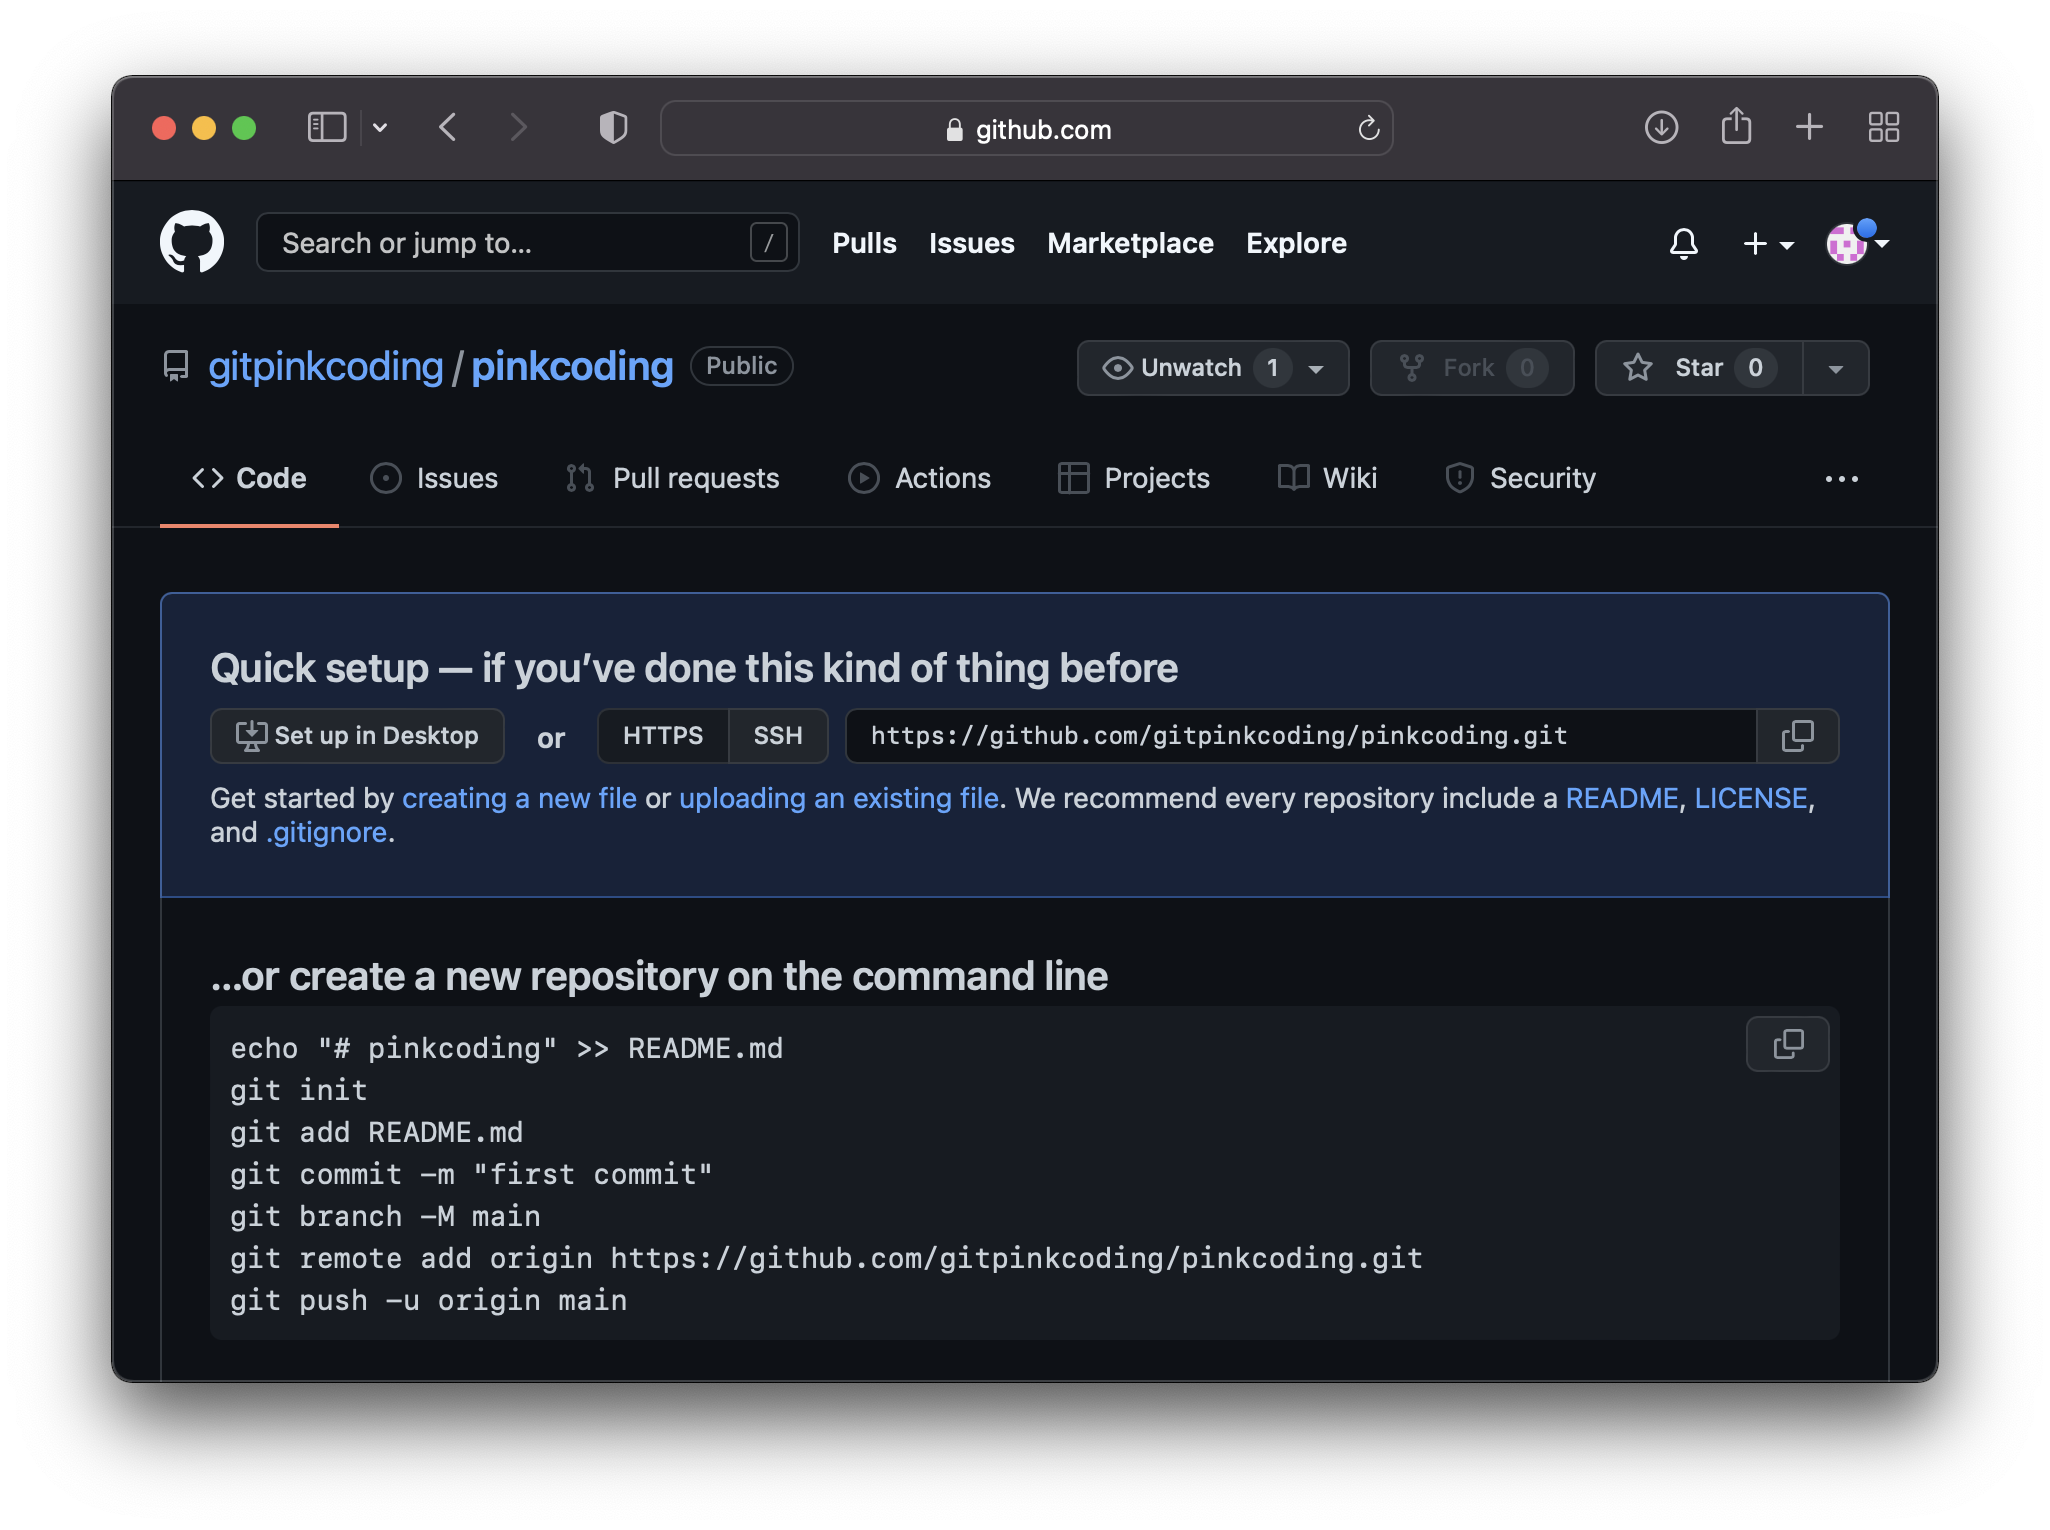Screen dimensions: 2050x1530
Task: Click the repository clone URL field
Action: [1301, 736]
